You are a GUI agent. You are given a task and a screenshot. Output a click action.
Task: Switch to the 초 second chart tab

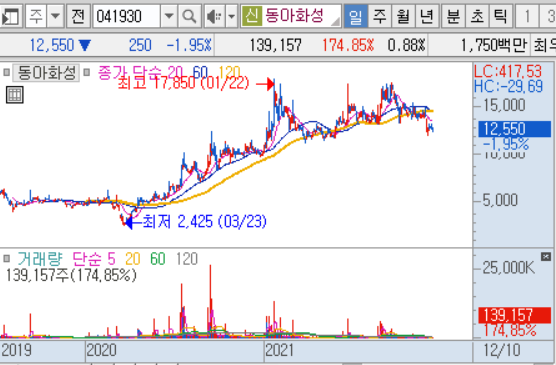tap(477, 16)
